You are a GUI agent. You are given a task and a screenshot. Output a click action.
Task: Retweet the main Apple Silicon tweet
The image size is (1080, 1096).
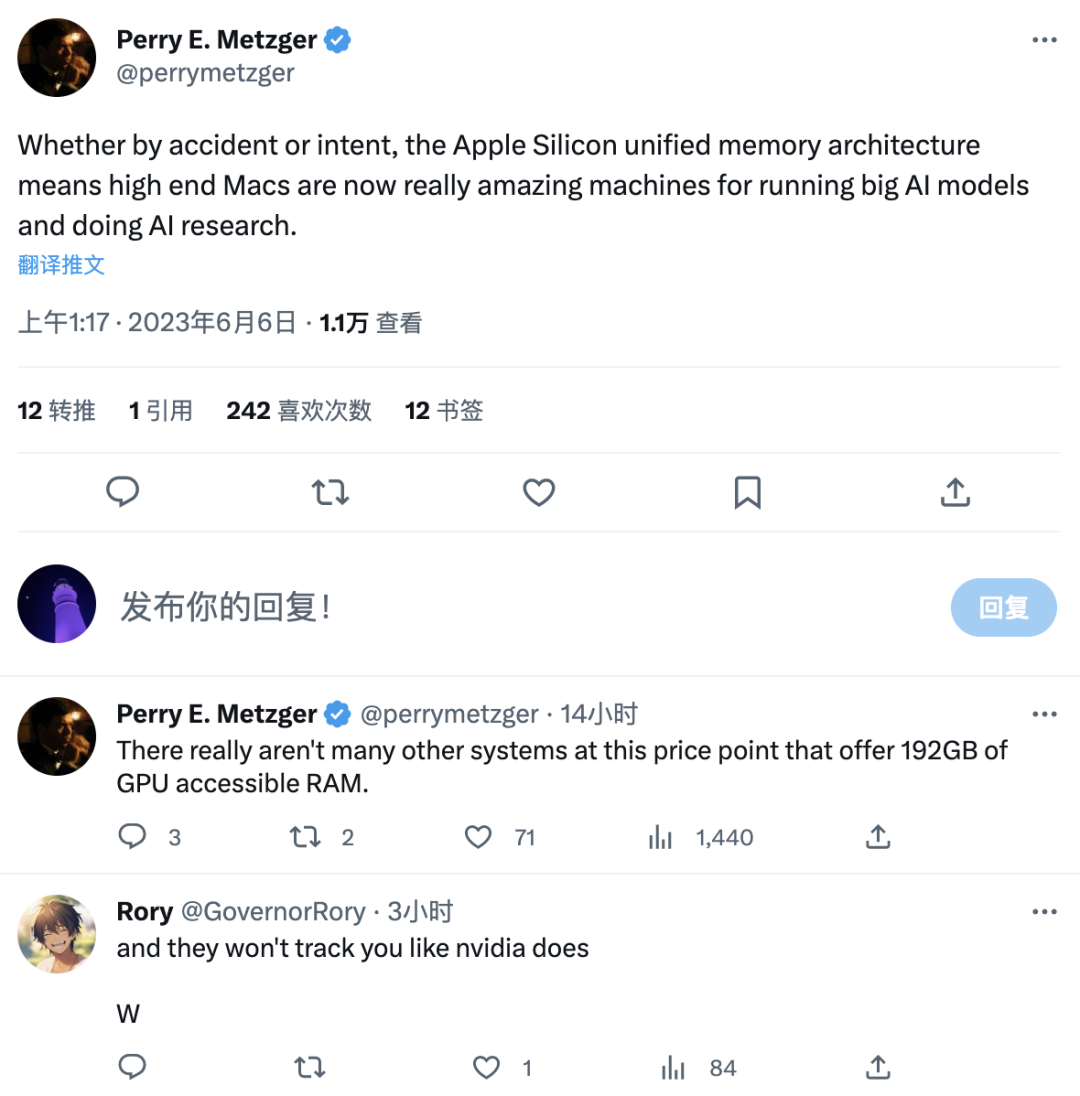click(330, 492)
